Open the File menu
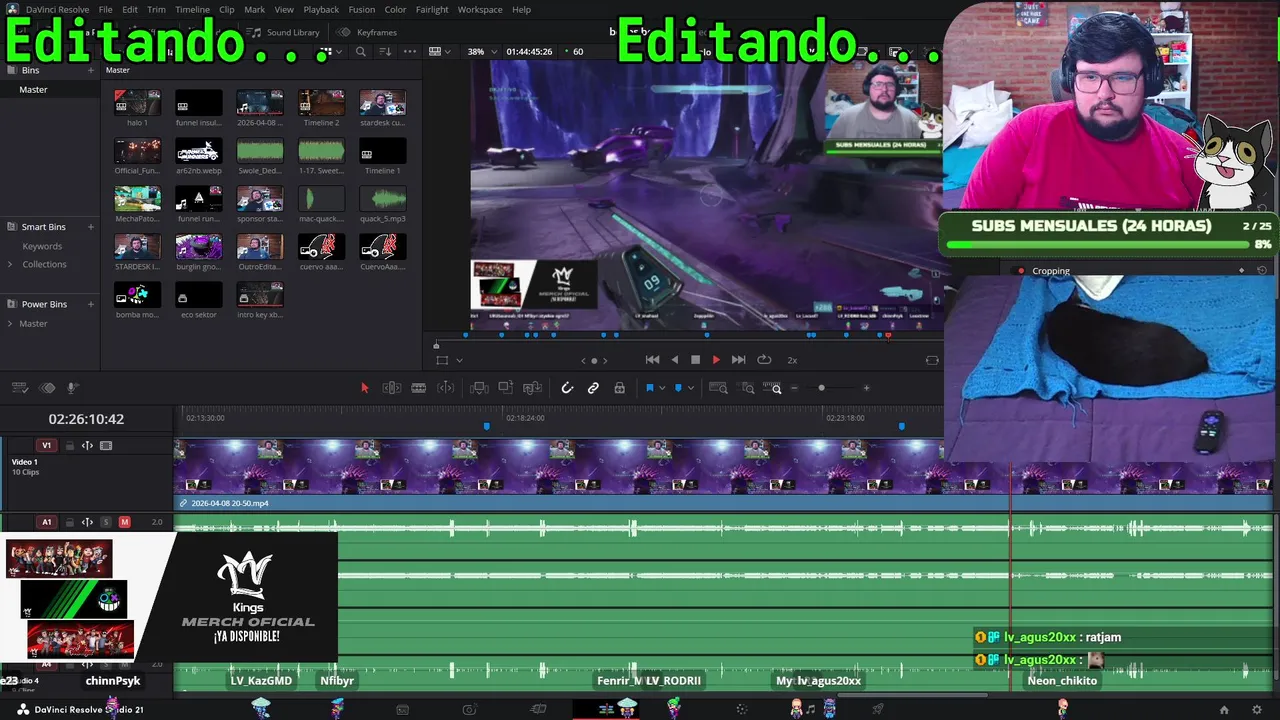 click(x=104, y=10)
